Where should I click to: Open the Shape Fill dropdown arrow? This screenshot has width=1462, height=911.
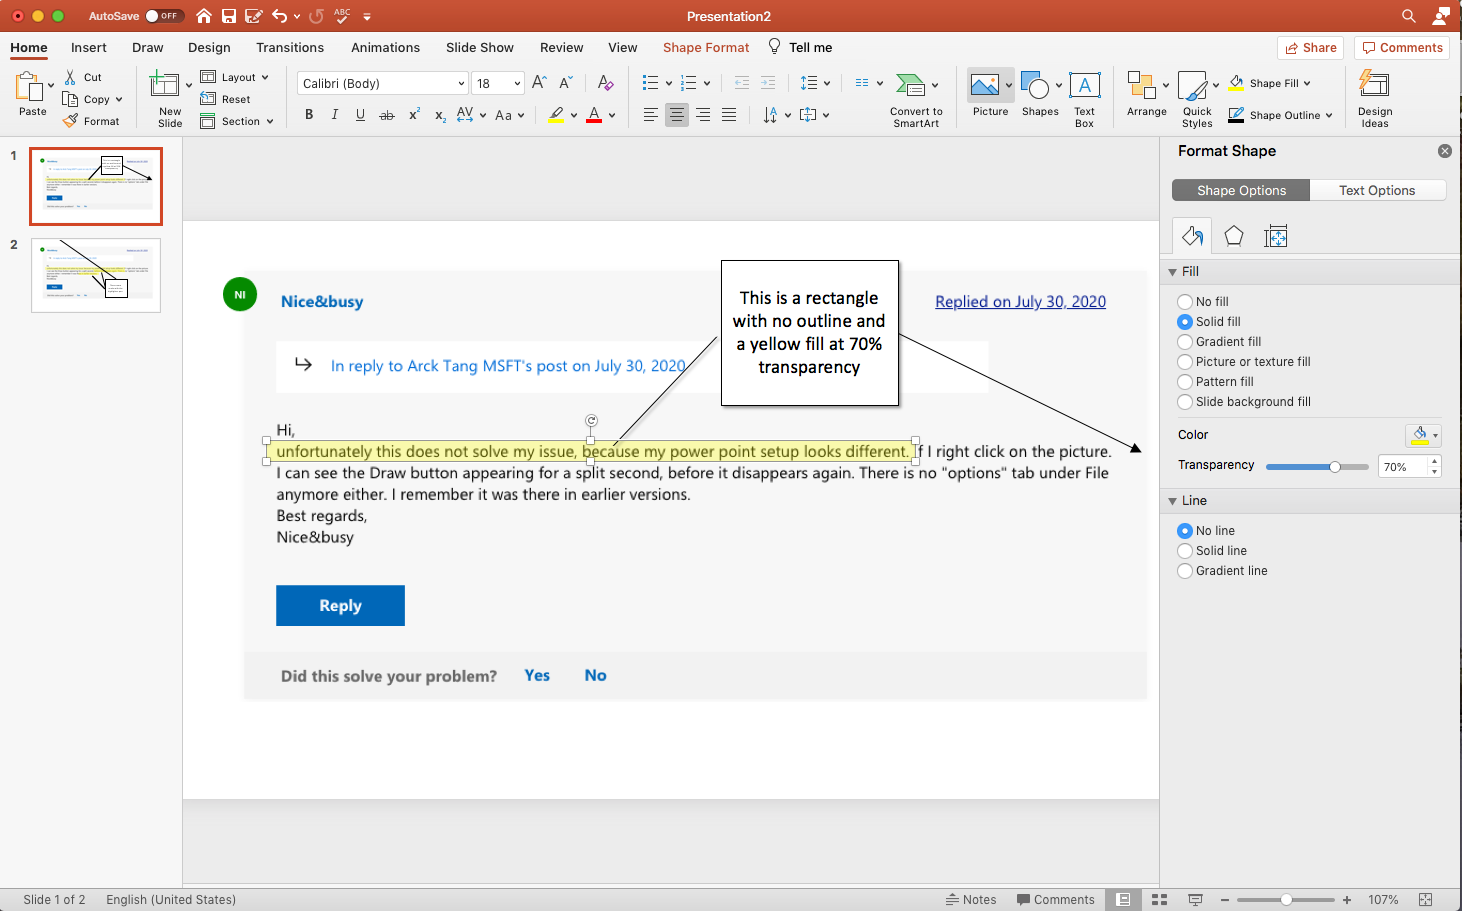click(x=1307, y=84)
